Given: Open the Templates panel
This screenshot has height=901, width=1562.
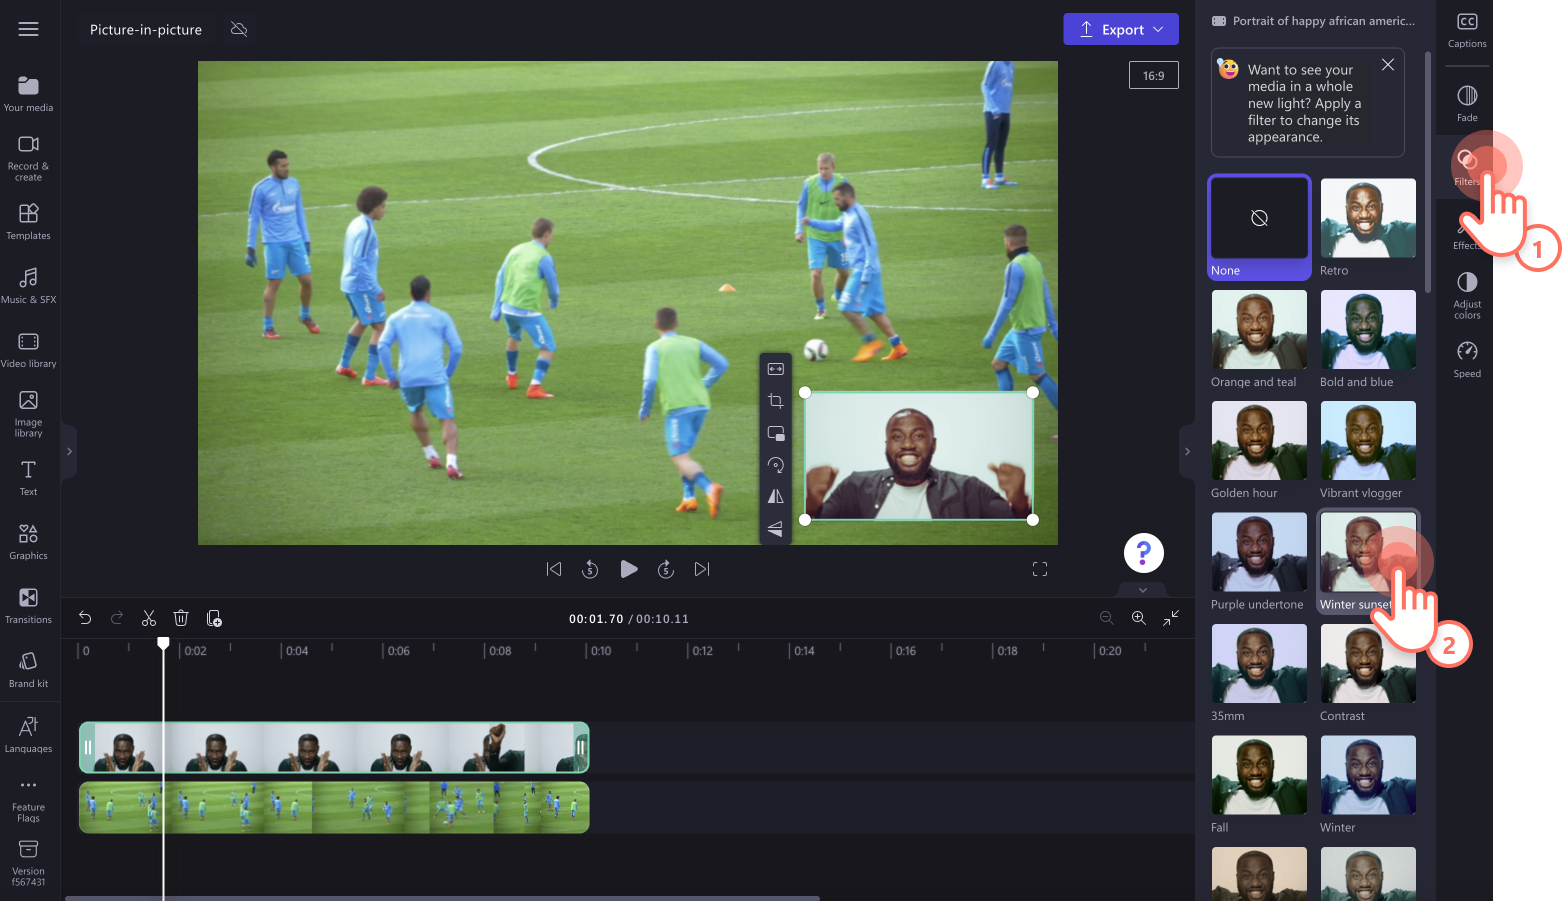Looking at the screenshot, I should click(28, 222).
